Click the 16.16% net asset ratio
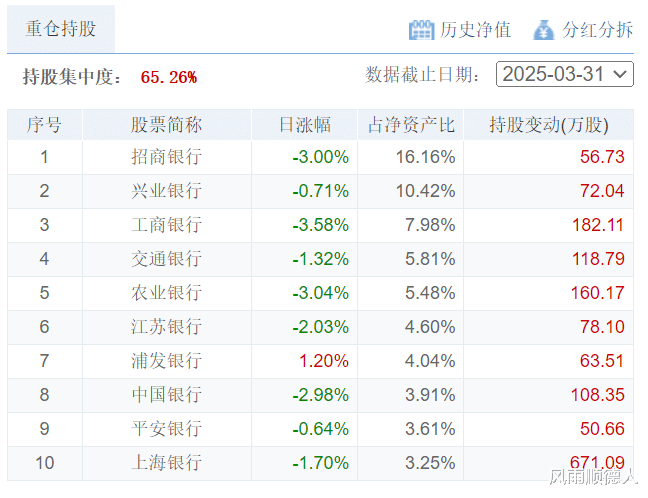648x498 pixels. click(x=426, y=157)
